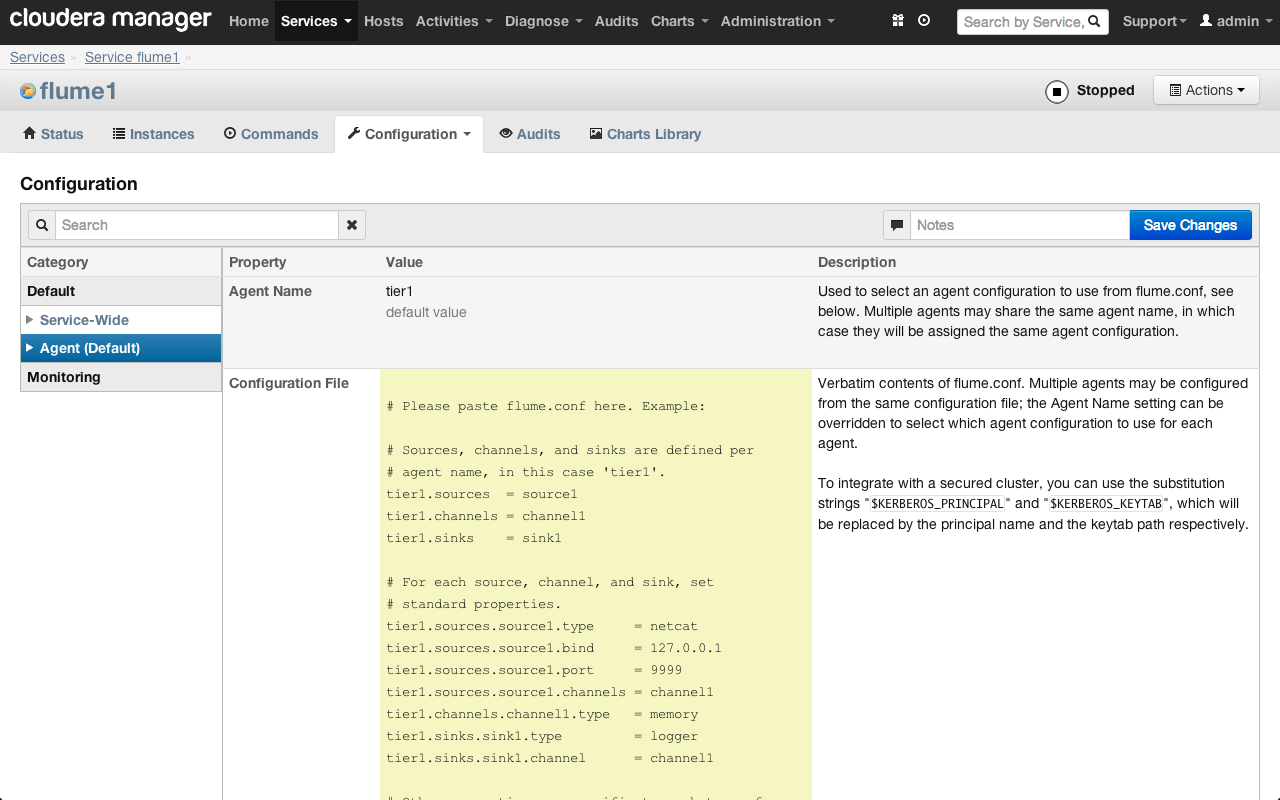Open the Diagnose dropdown menu

pos(544,21)
